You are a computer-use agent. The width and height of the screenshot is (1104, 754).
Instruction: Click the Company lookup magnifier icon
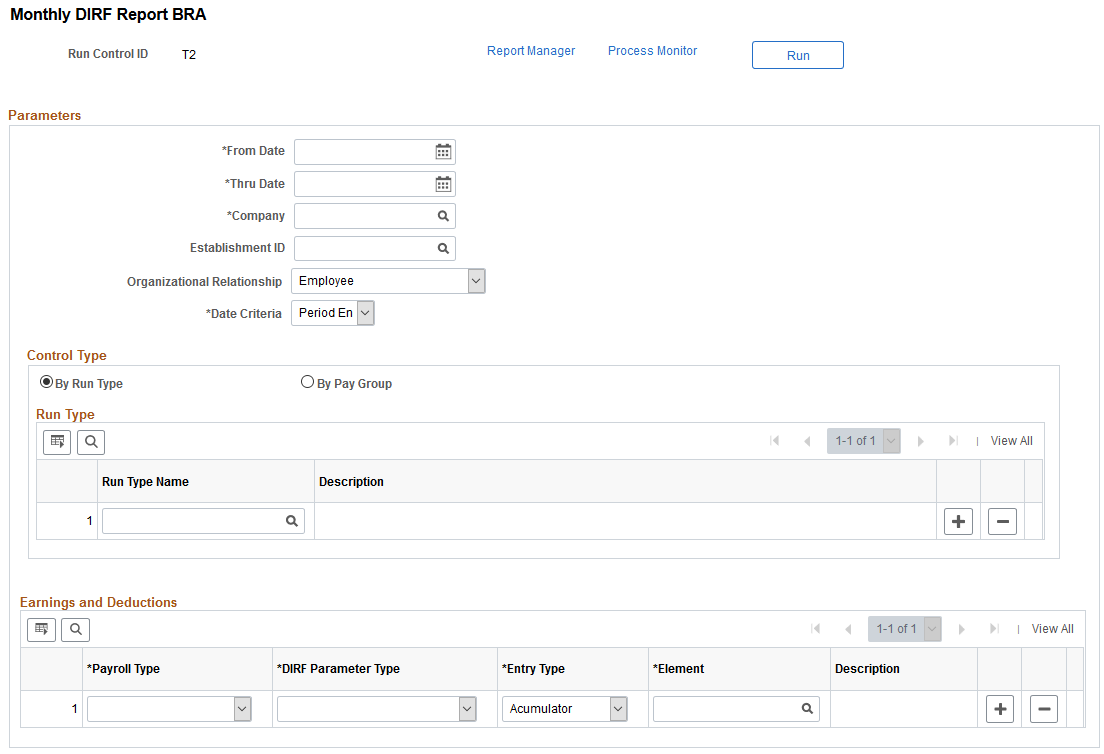(x=443, y=216)
